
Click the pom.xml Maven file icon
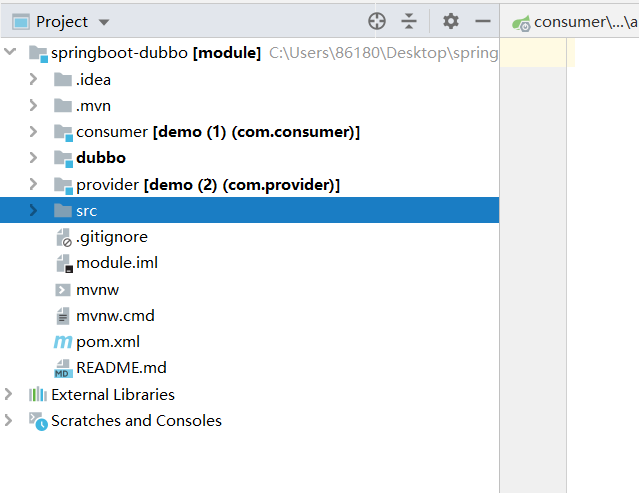(63, 342)
